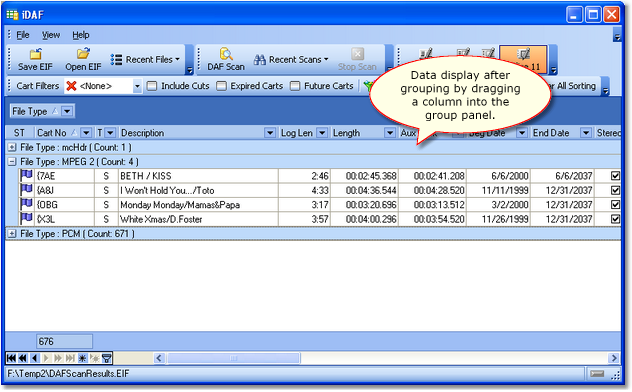Open the Cart Filters combo box arrow

click(x=137, y=86)
